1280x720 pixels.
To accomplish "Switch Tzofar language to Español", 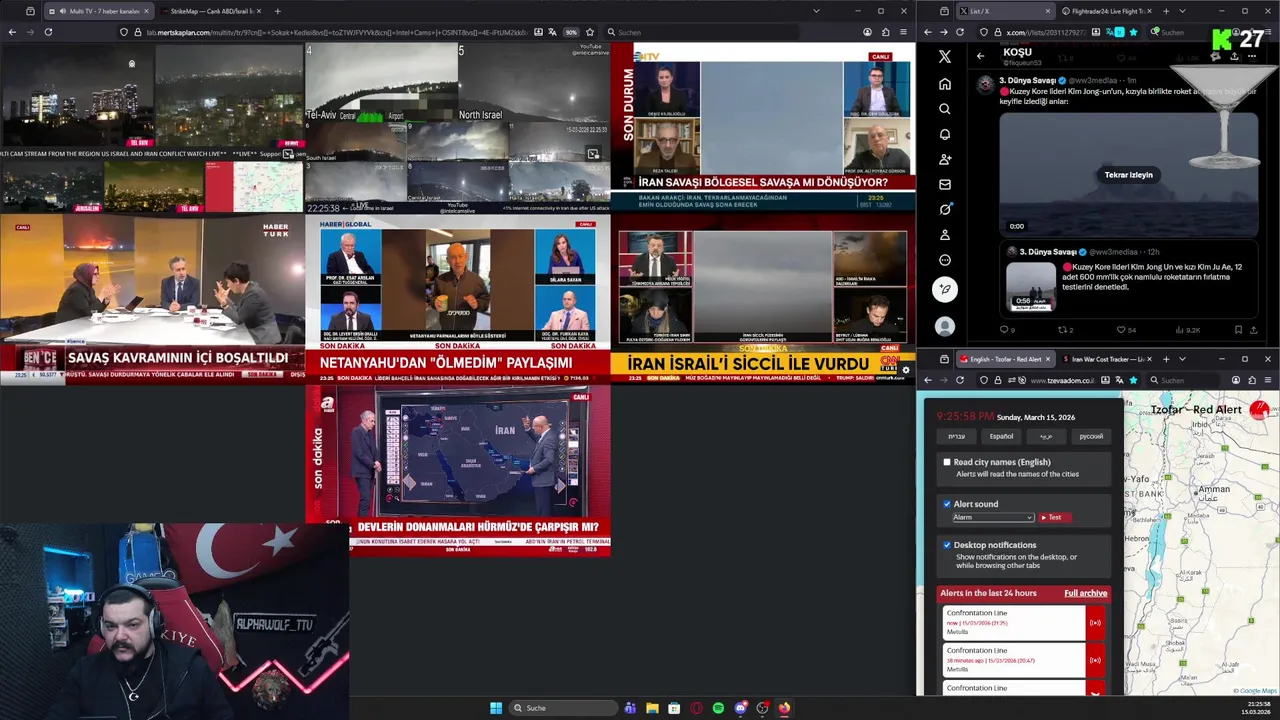I will 1001,436.
